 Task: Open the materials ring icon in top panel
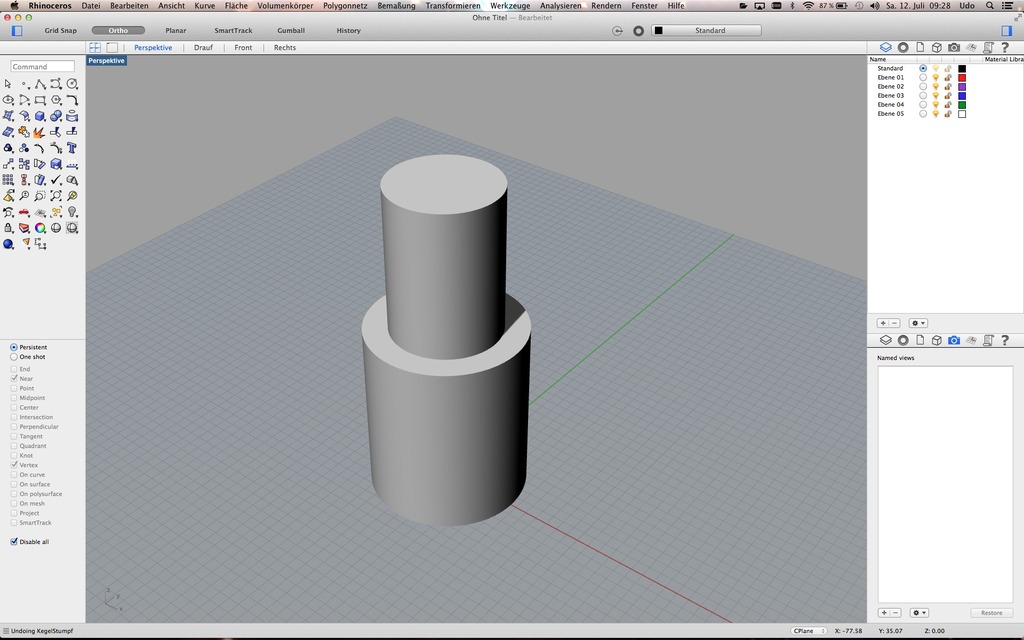903,47
